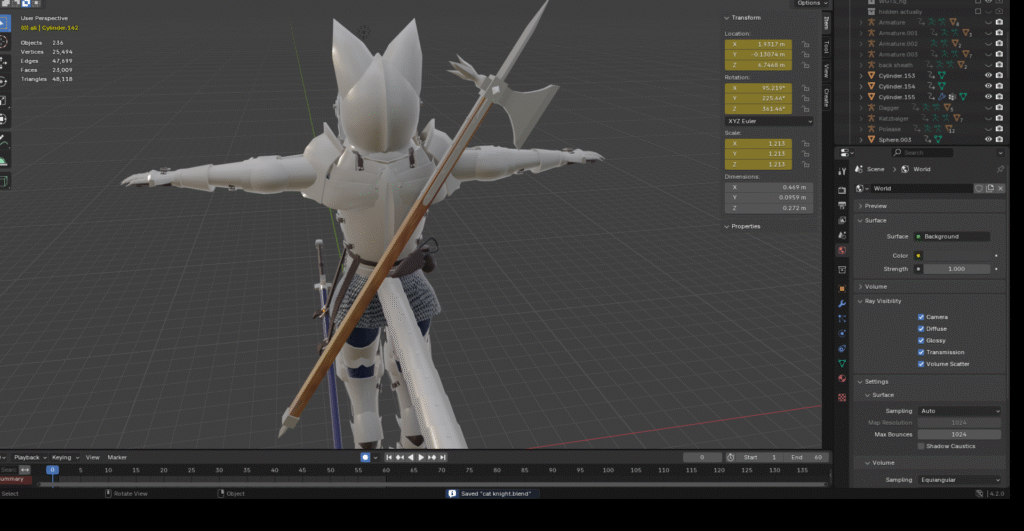Open the Object Data green triangle tab
1024x531 pixels.
click(842, 363)
